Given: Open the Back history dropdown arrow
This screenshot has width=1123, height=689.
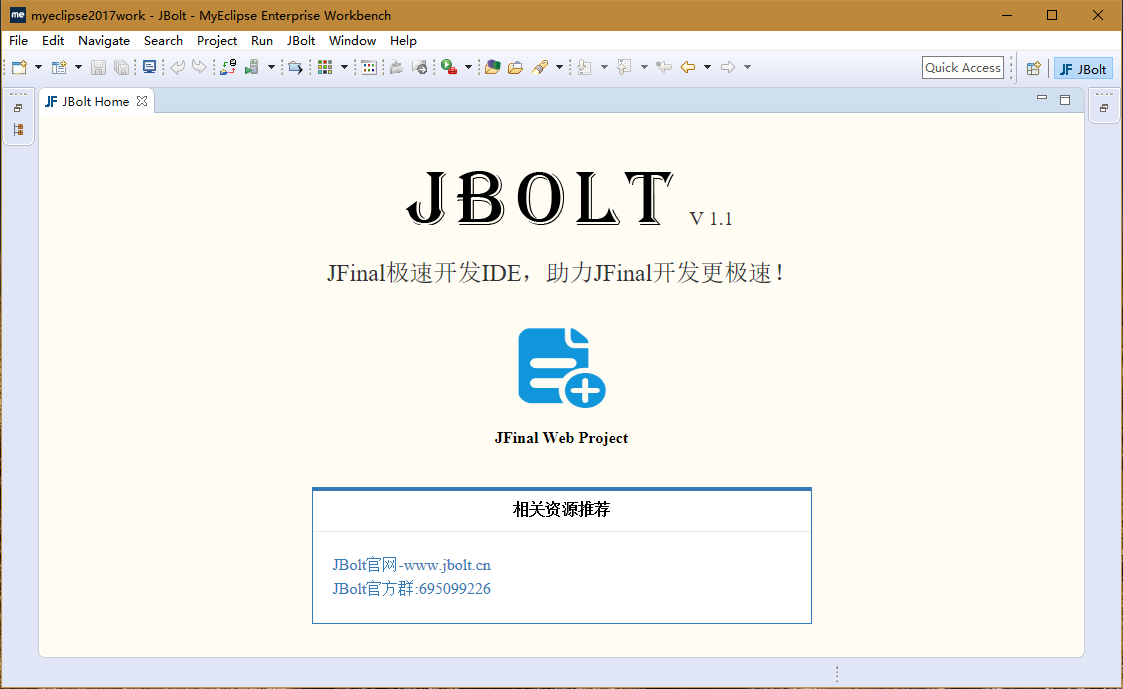Looking at the screenshot, I should tap(708, 67).
